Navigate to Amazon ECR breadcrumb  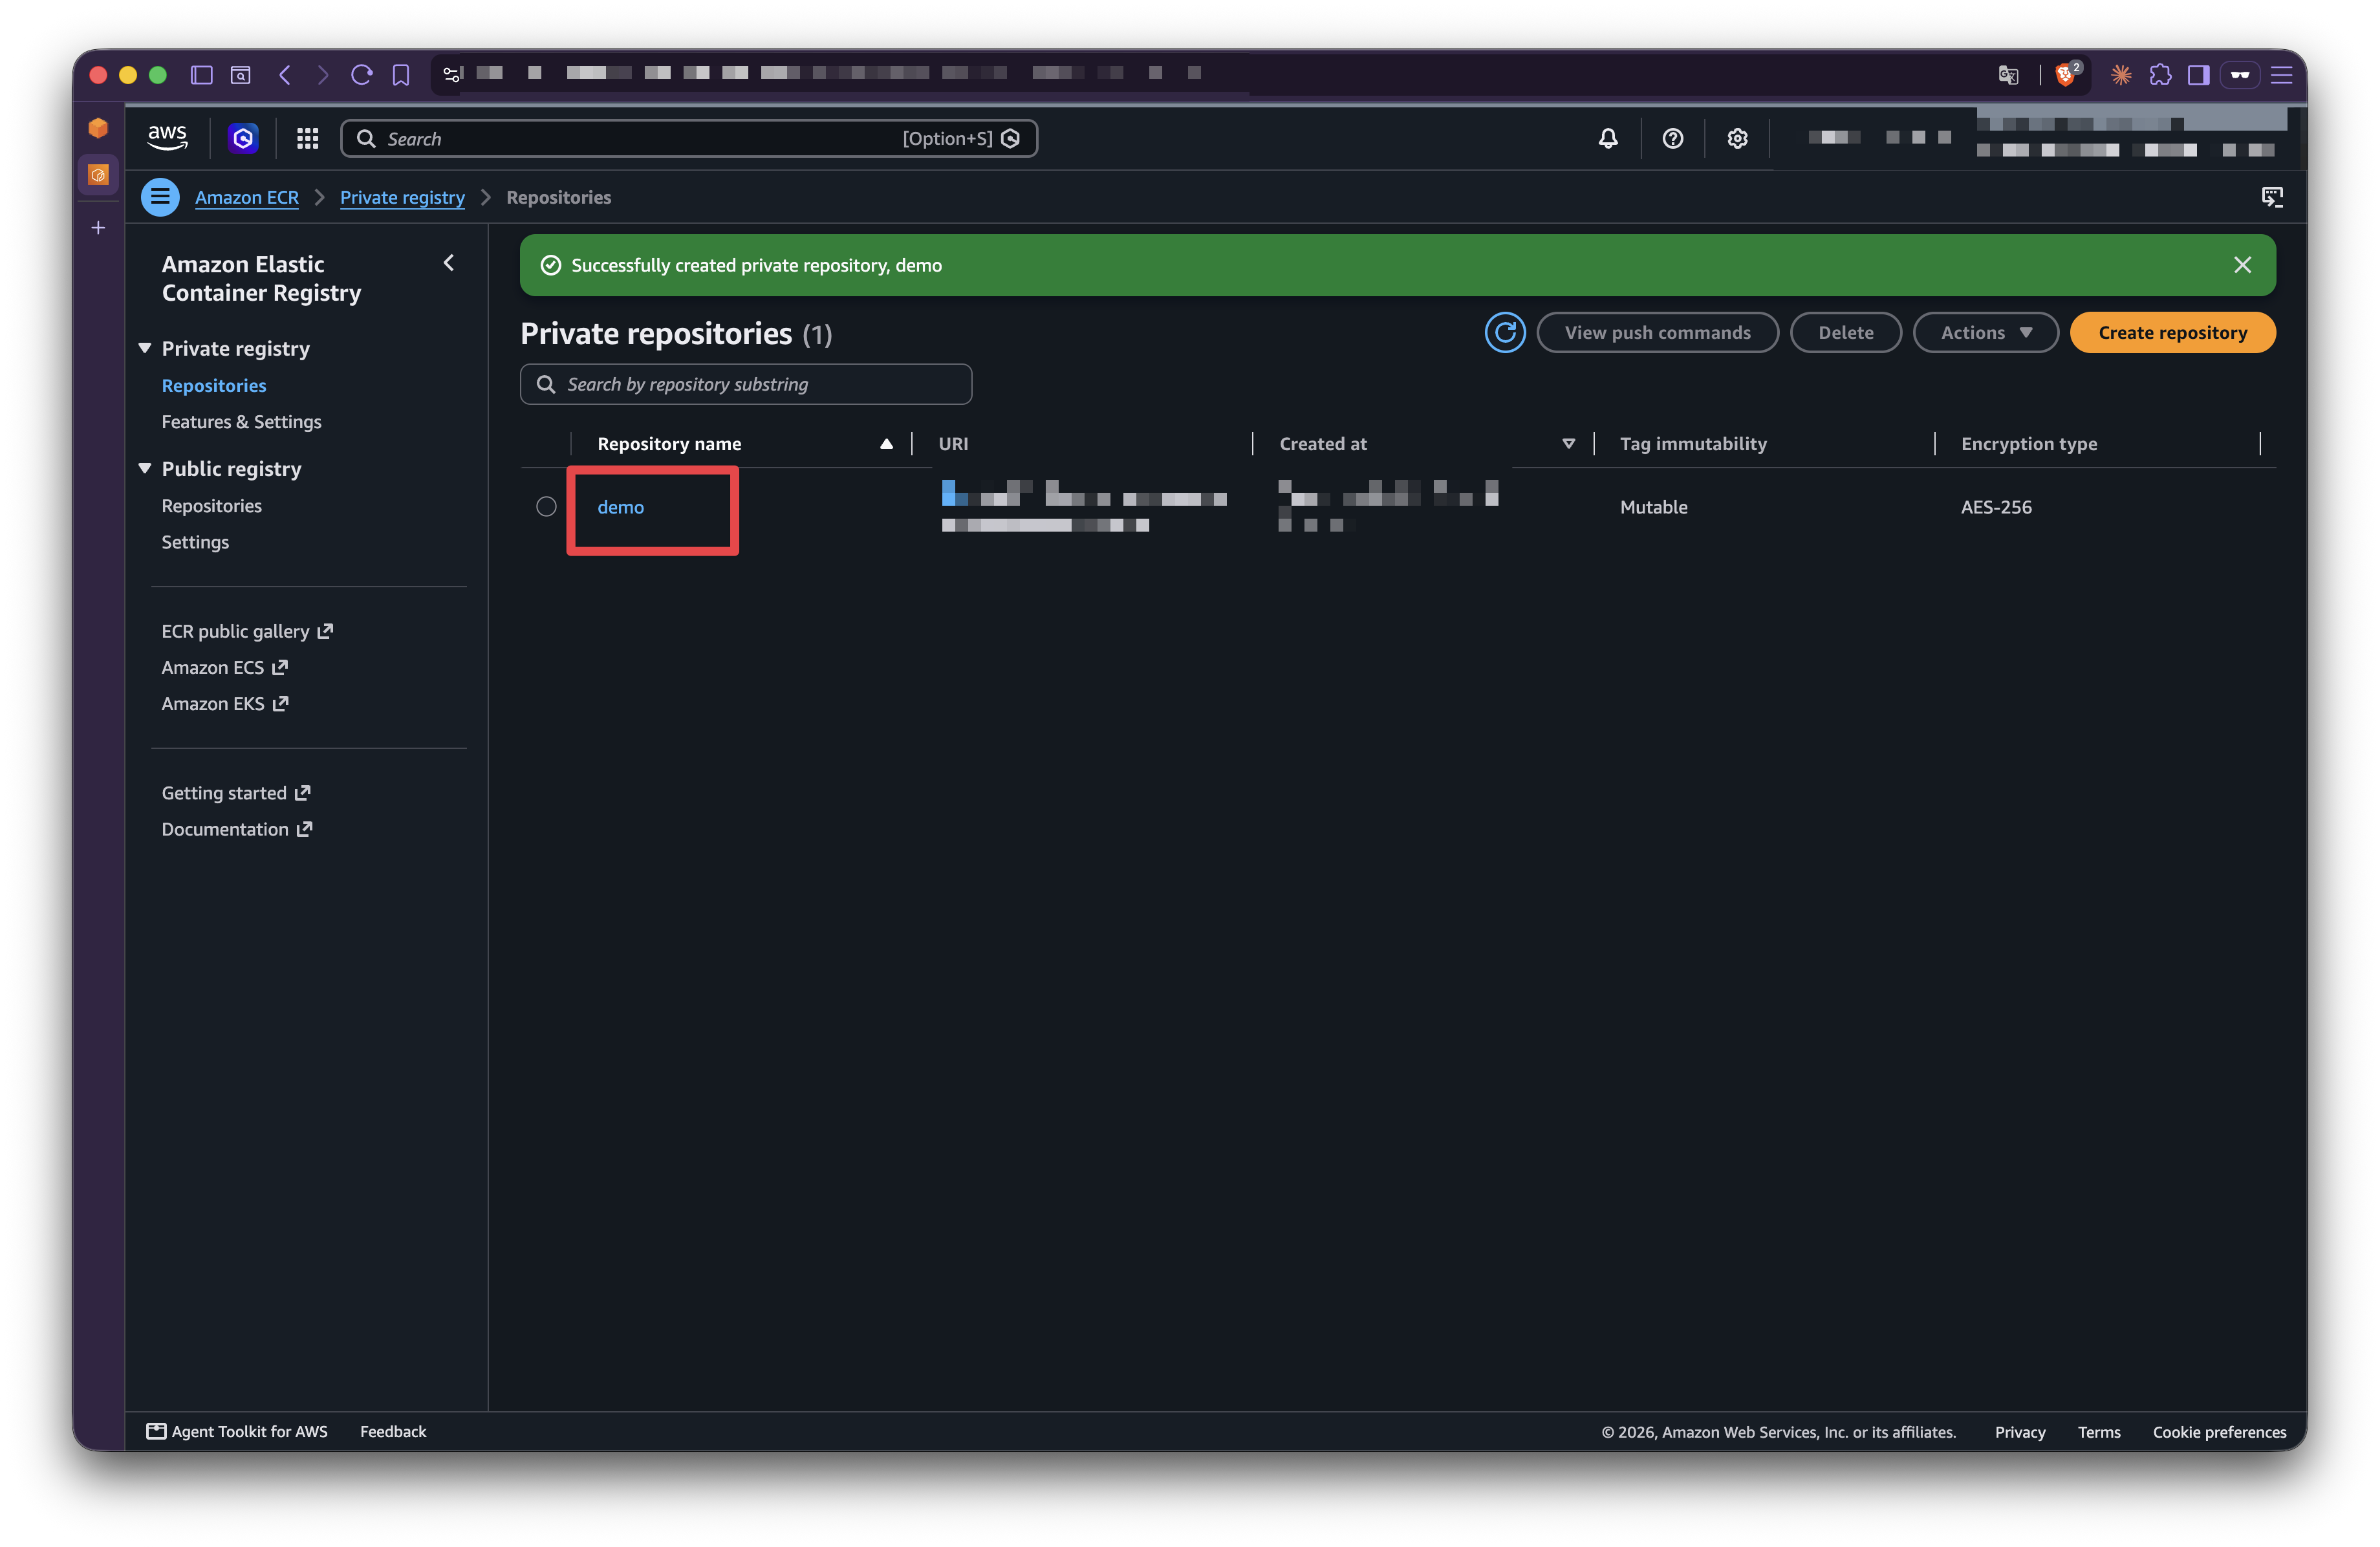[247, 197]
